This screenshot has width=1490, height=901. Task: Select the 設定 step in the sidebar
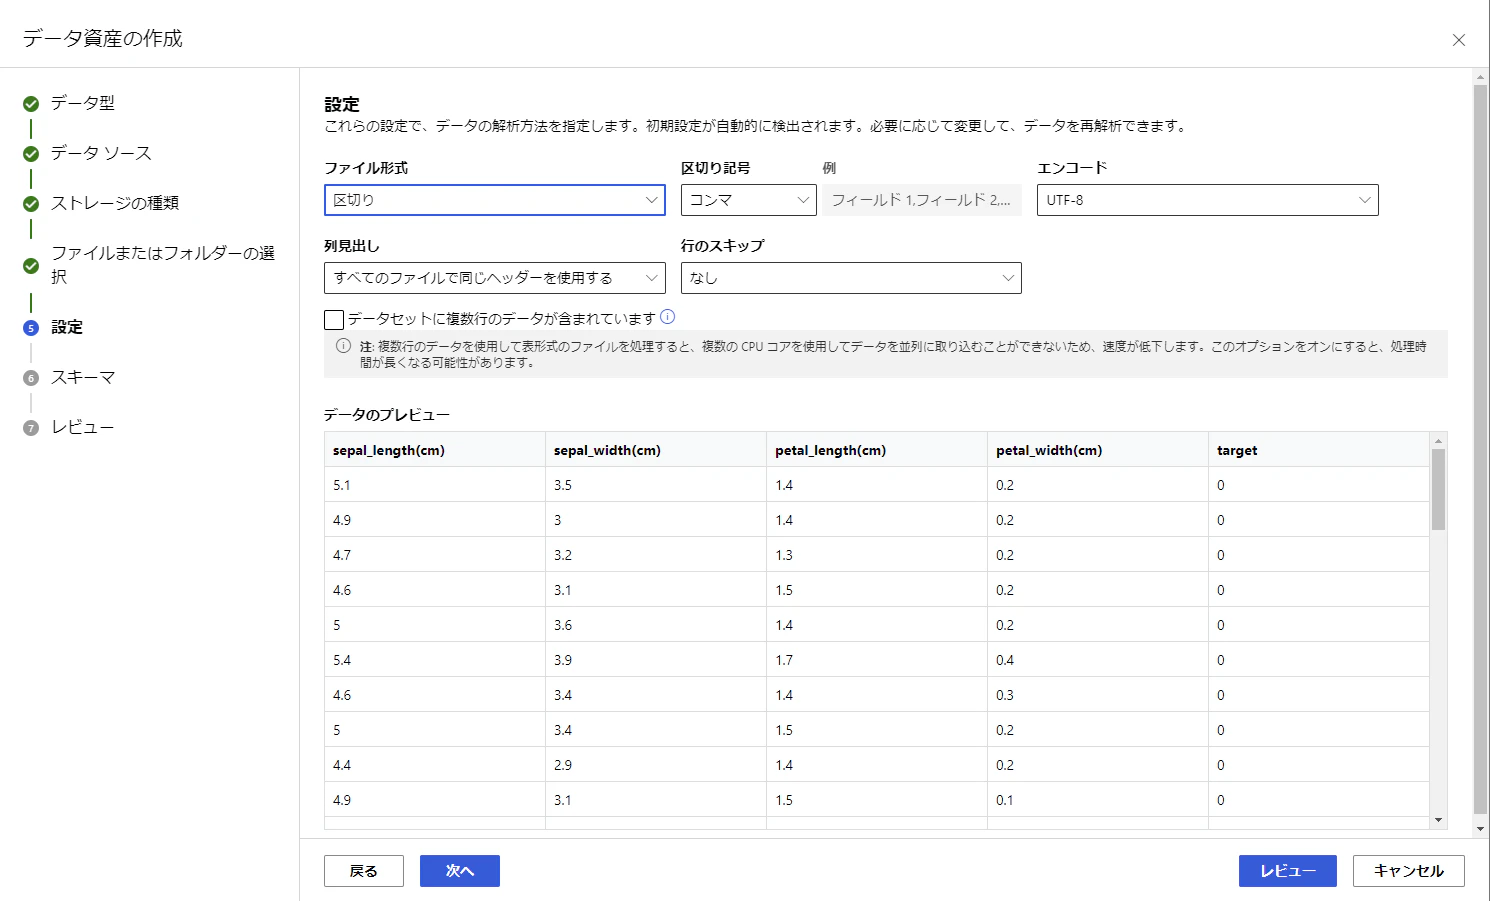(x=67, y=327)
